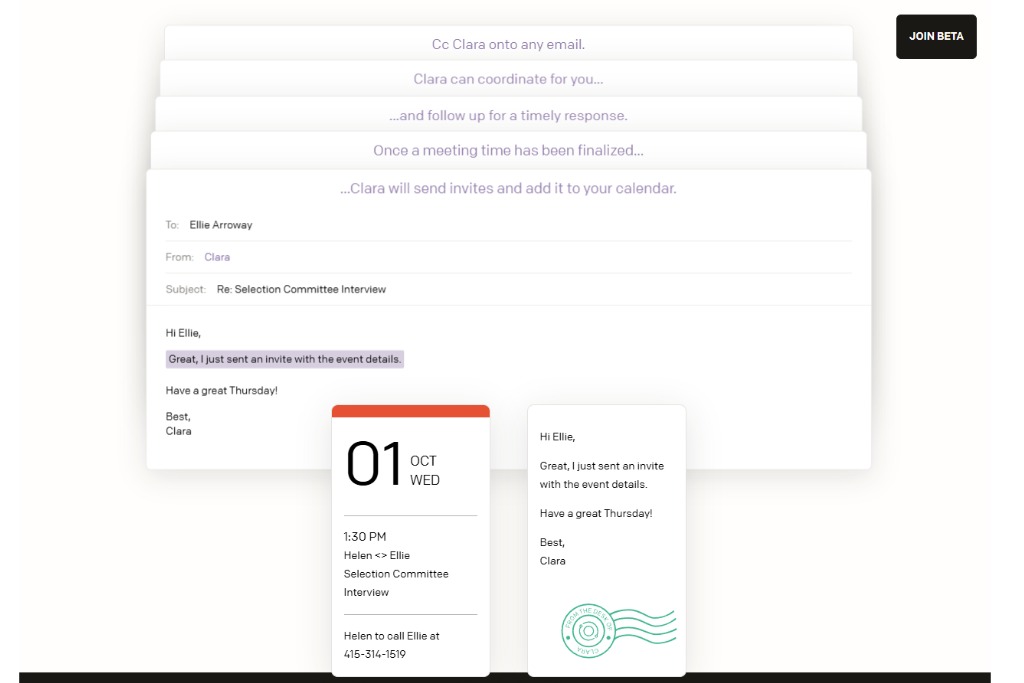Click the "OCT WED" label on calendar card
Screen dimensions: 1024x683
[x=424, y=470]
